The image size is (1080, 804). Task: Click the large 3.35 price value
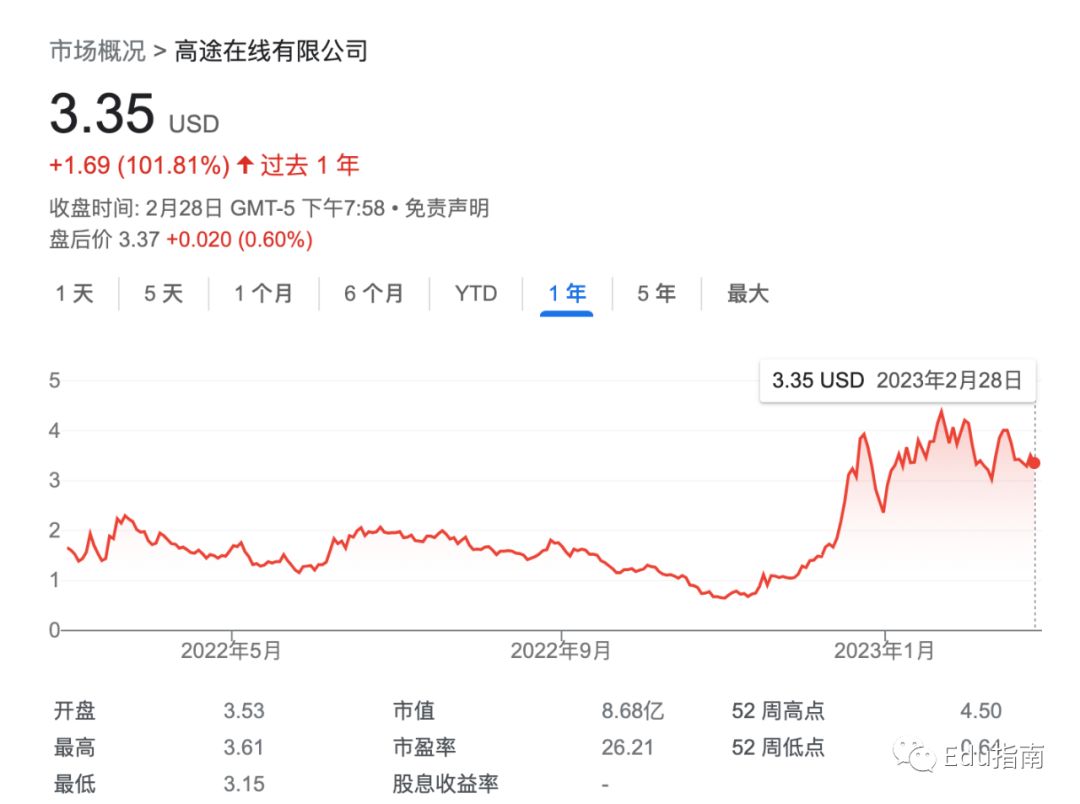tap(102, 114)
